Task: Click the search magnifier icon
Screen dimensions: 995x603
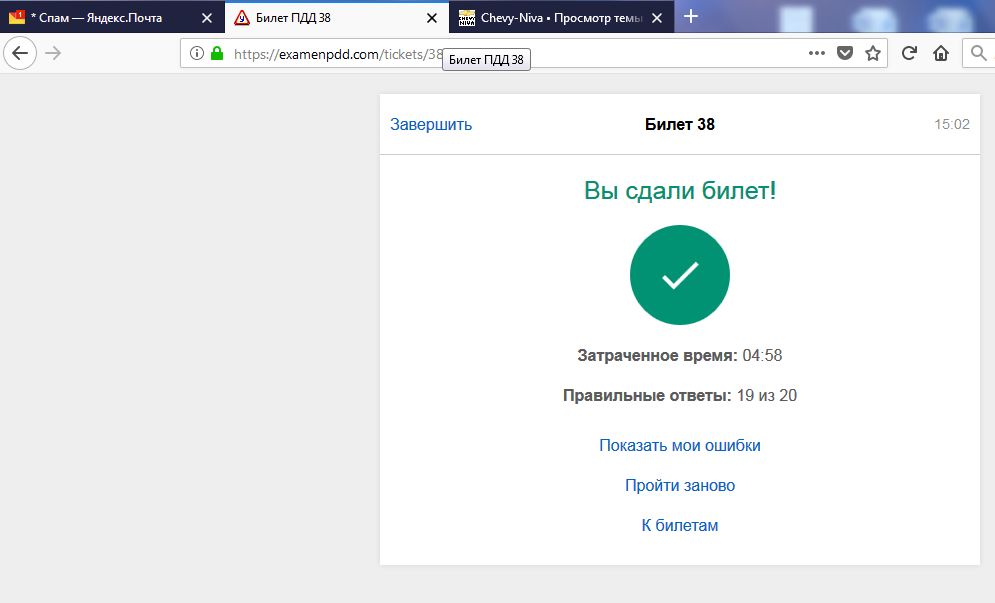Action: click(977, 54)
